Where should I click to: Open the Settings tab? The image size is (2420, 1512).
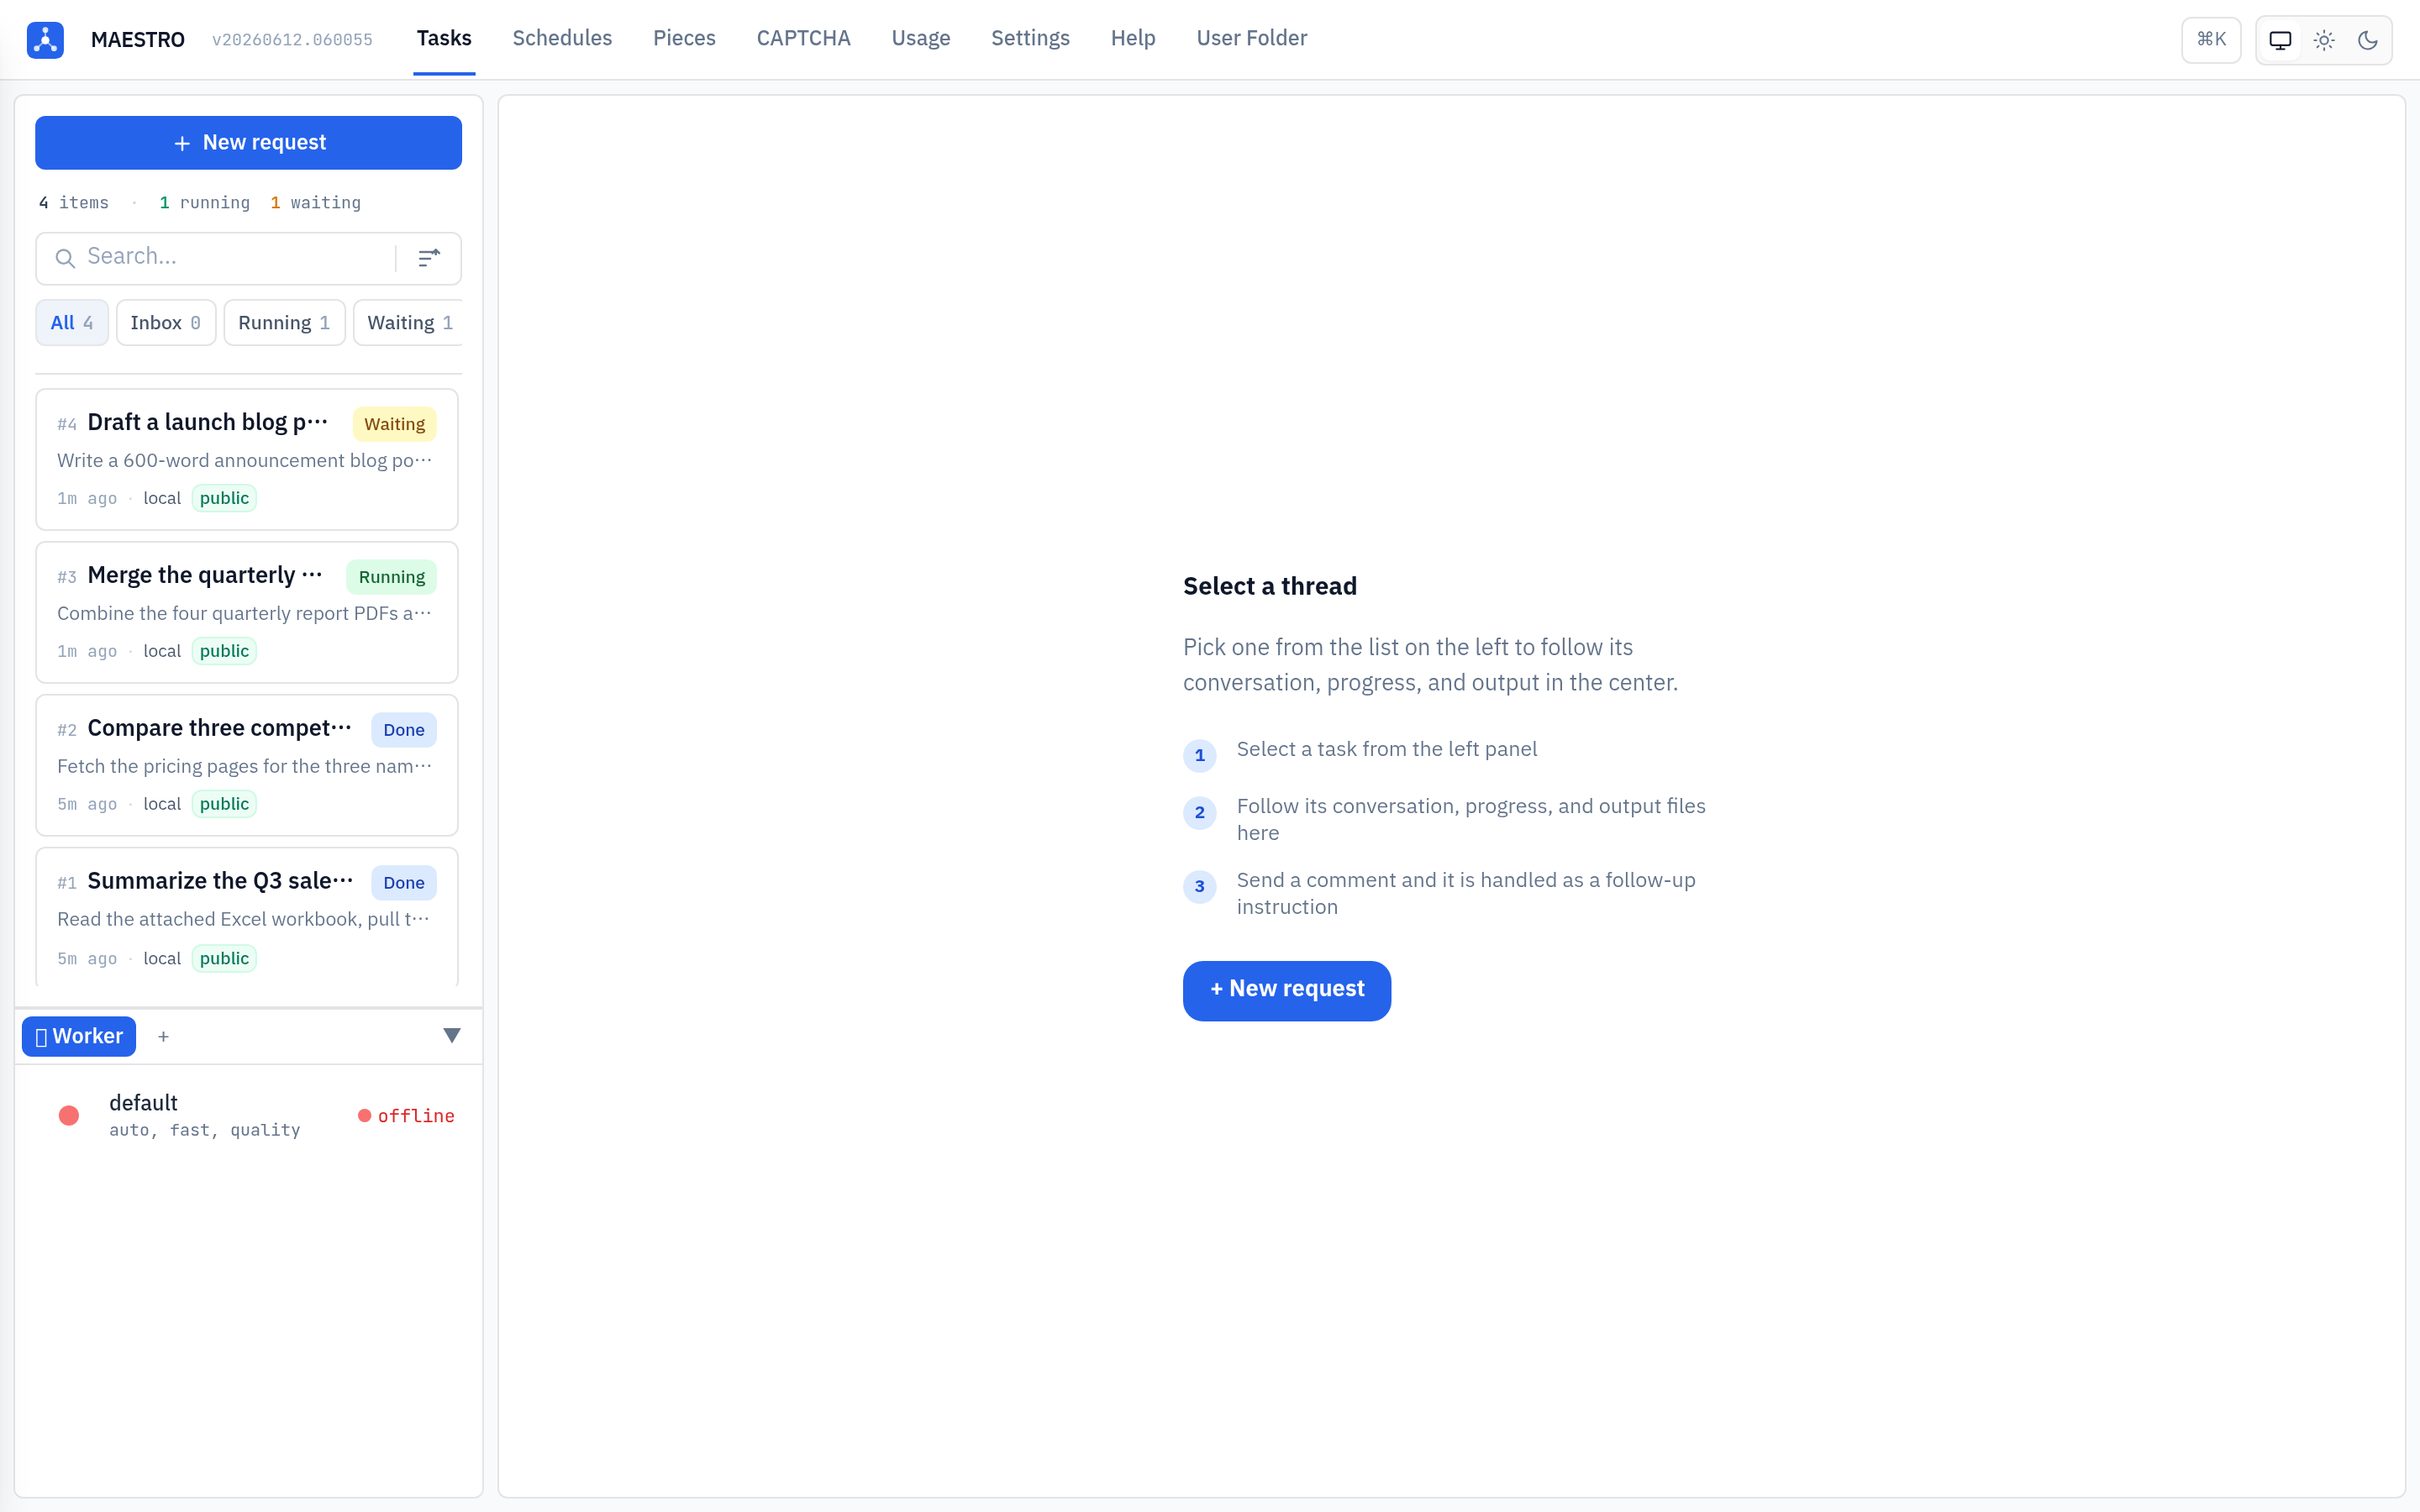[1030, 38]
